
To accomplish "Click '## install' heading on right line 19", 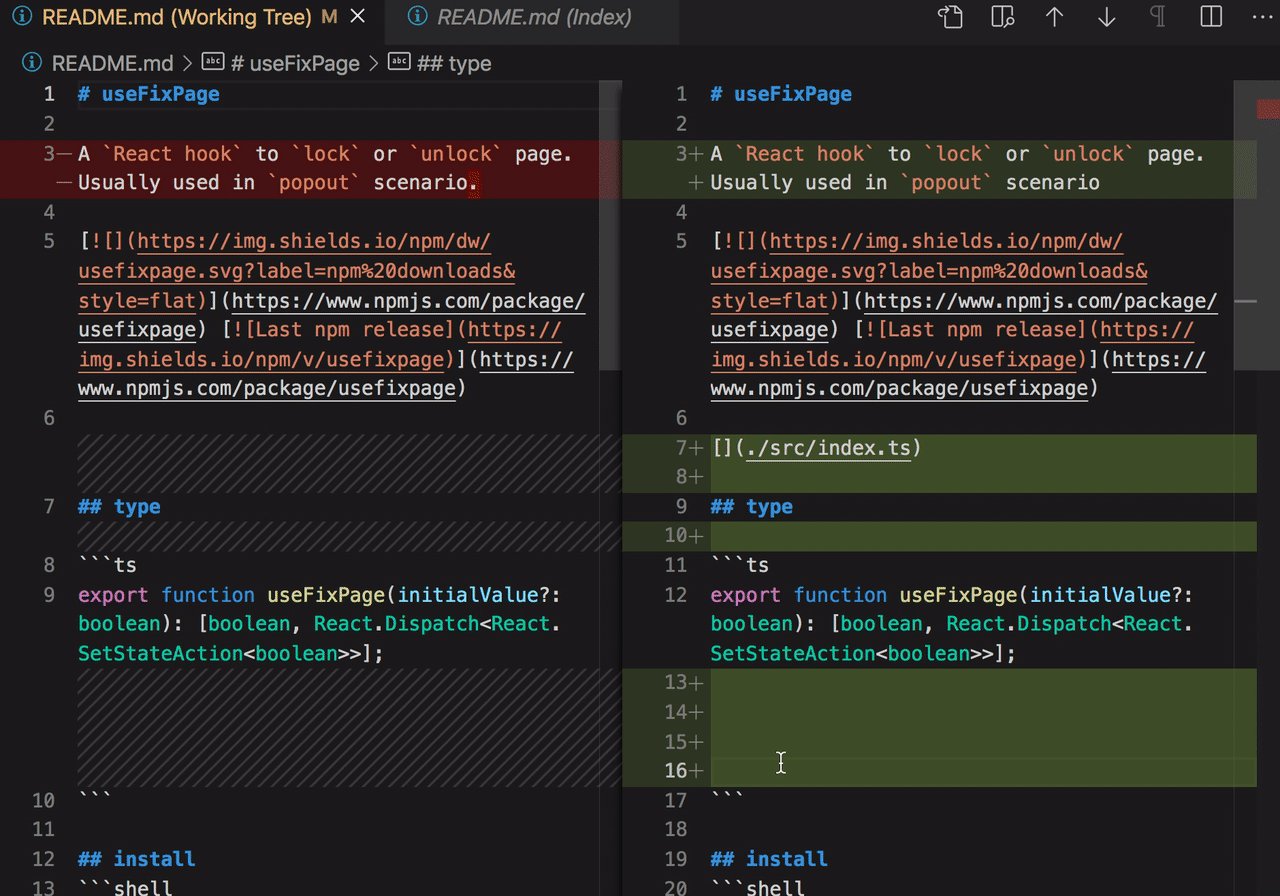I will point(769,859).
